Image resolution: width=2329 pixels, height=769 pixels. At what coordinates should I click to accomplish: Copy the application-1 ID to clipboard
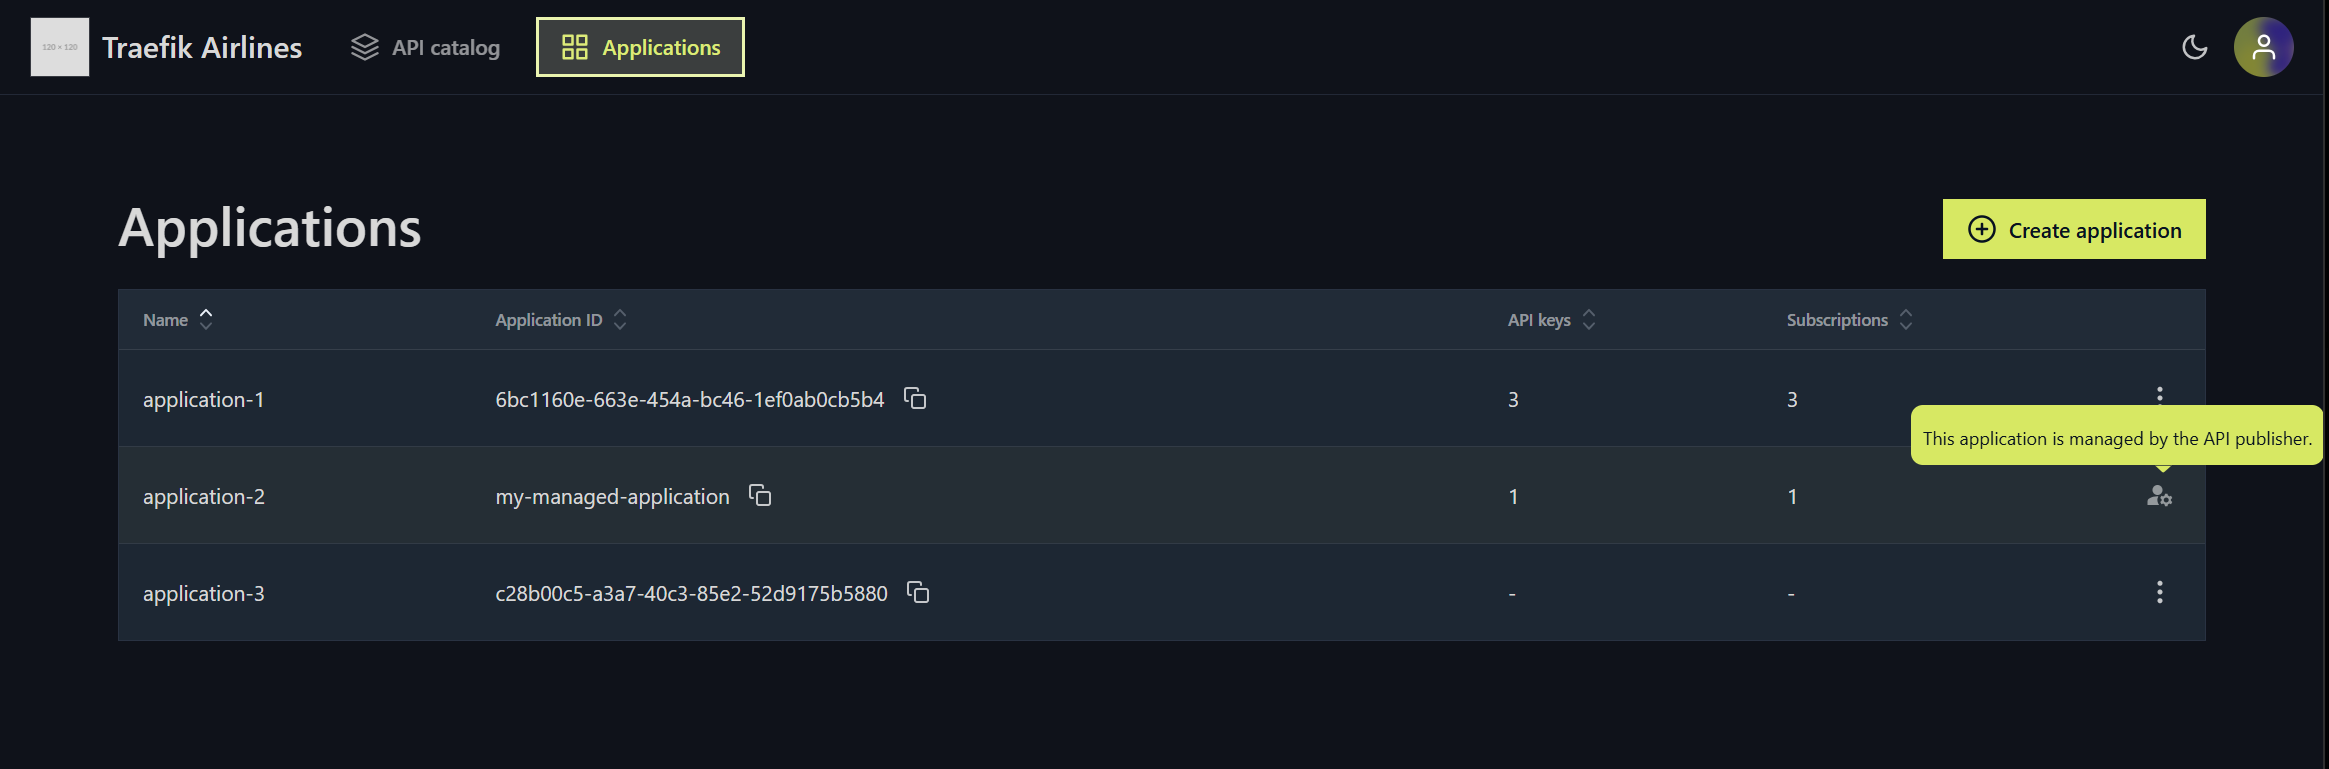coord(915,398)
